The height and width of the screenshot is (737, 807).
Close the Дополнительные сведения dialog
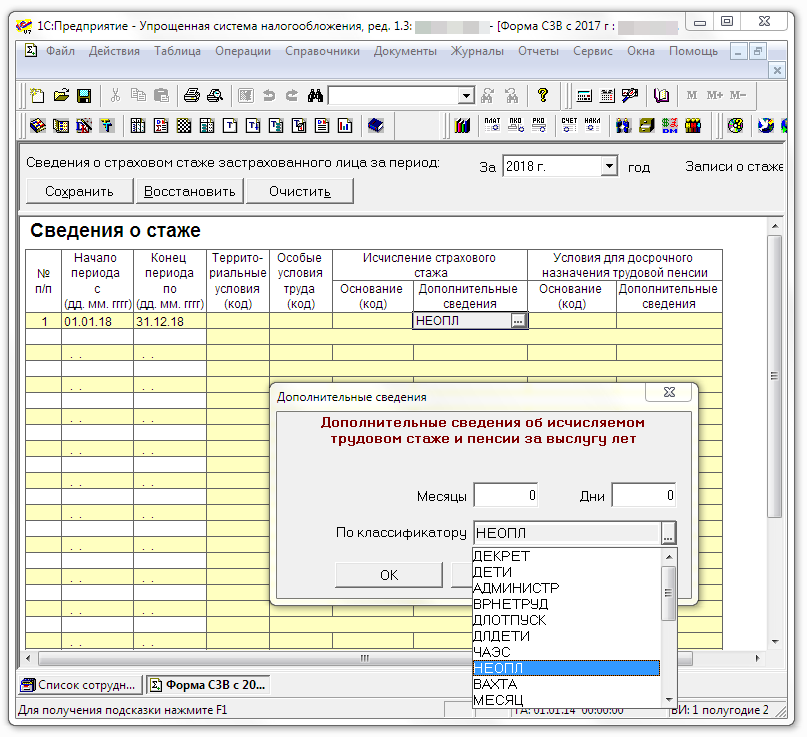click(669, 392)
